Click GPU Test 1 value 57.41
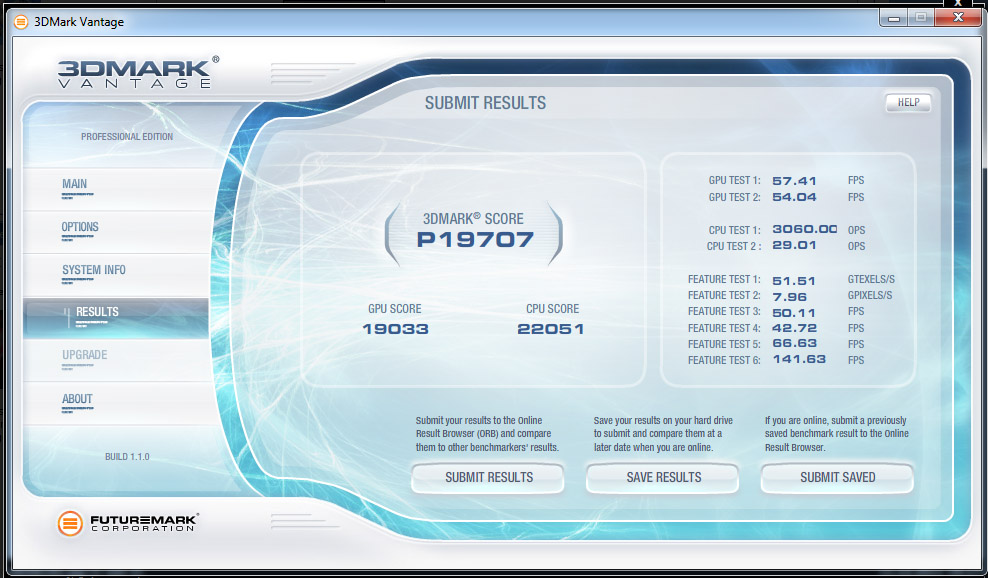 tap(794, 181)
